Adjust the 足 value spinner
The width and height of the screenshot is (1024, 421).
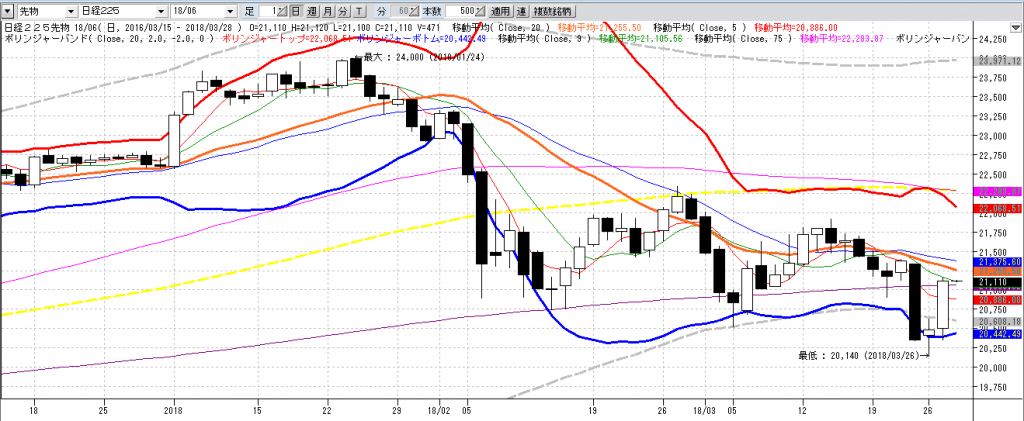click(282, 9)
